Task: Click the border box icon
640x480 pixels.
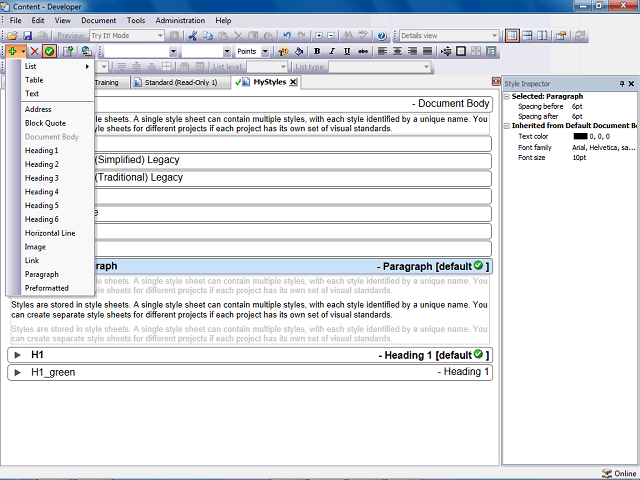Action: [461, 51]
